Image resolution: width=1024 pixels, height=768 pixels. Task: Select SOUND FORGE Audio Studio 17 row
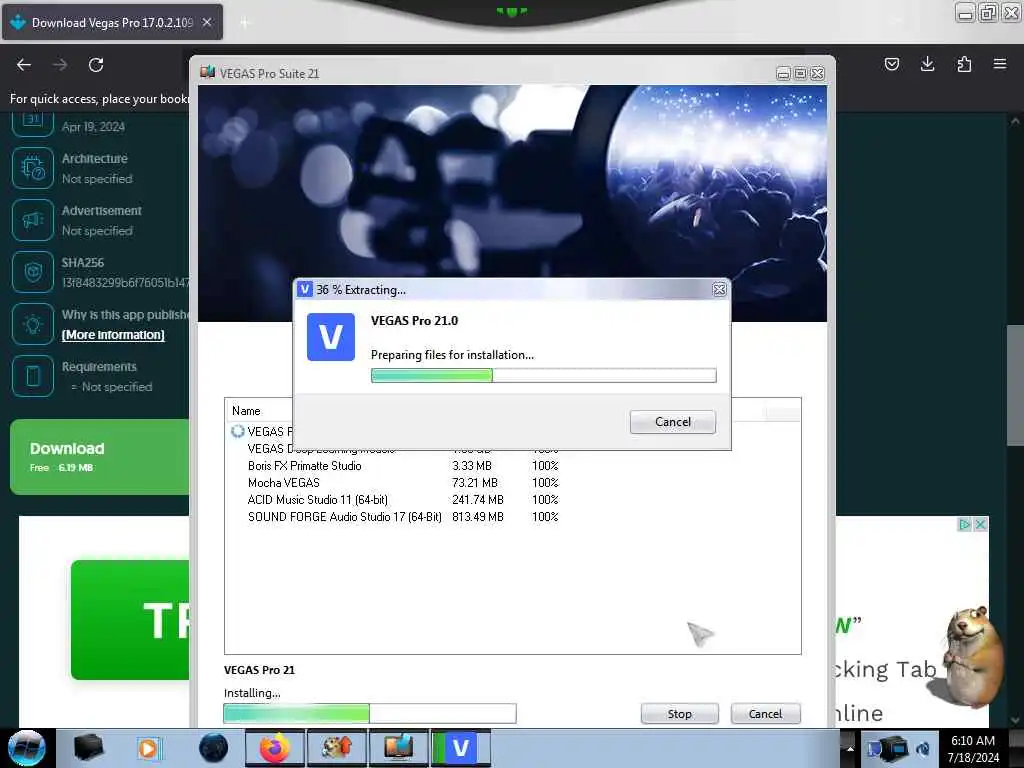click(x=403, y=517)
